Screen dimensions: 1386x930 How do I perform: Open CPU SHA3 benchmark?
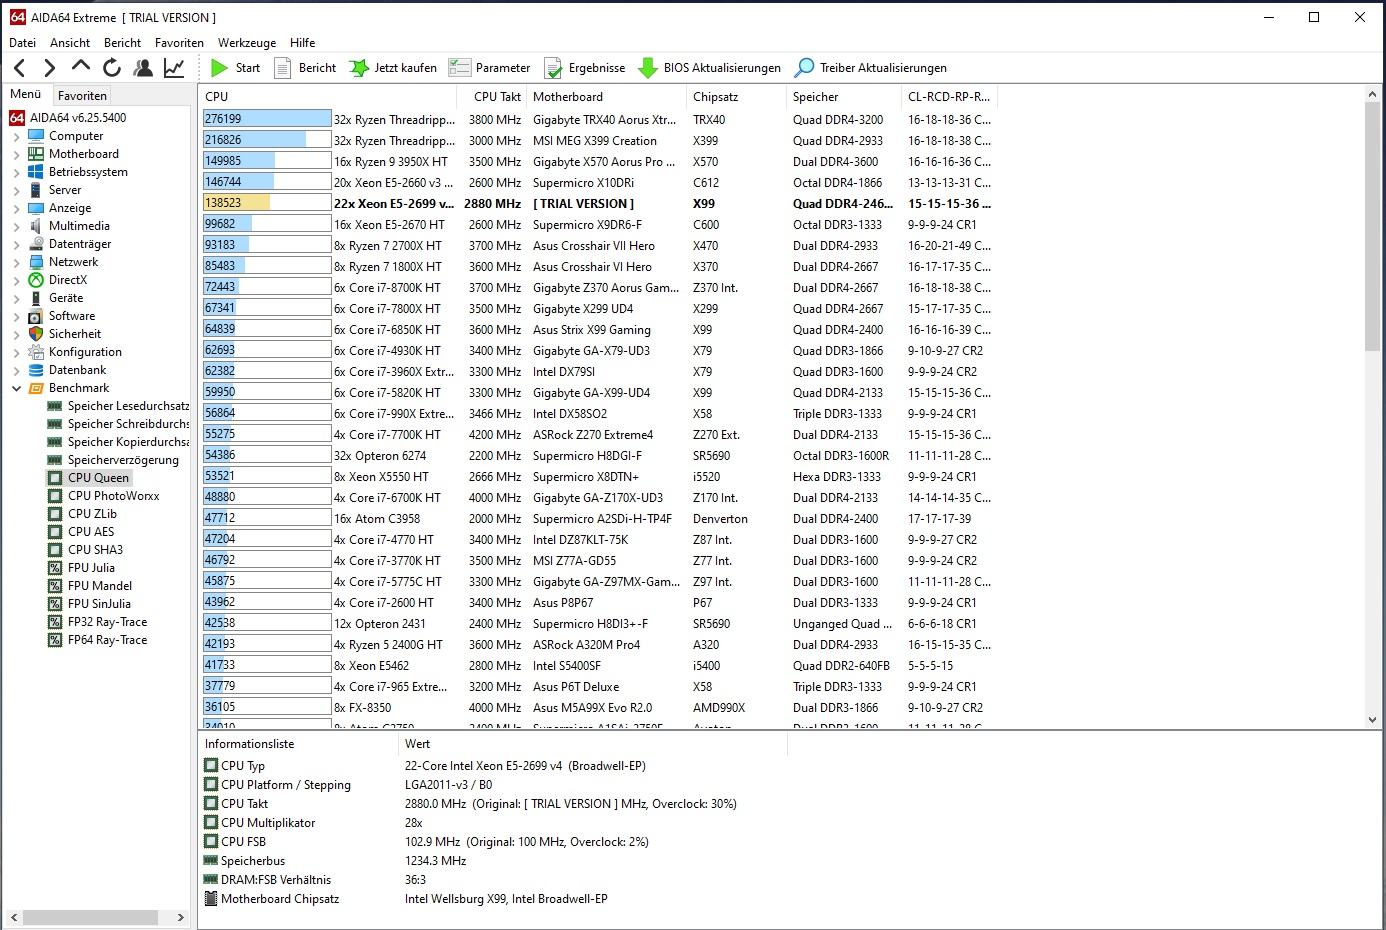pos(95,550)
